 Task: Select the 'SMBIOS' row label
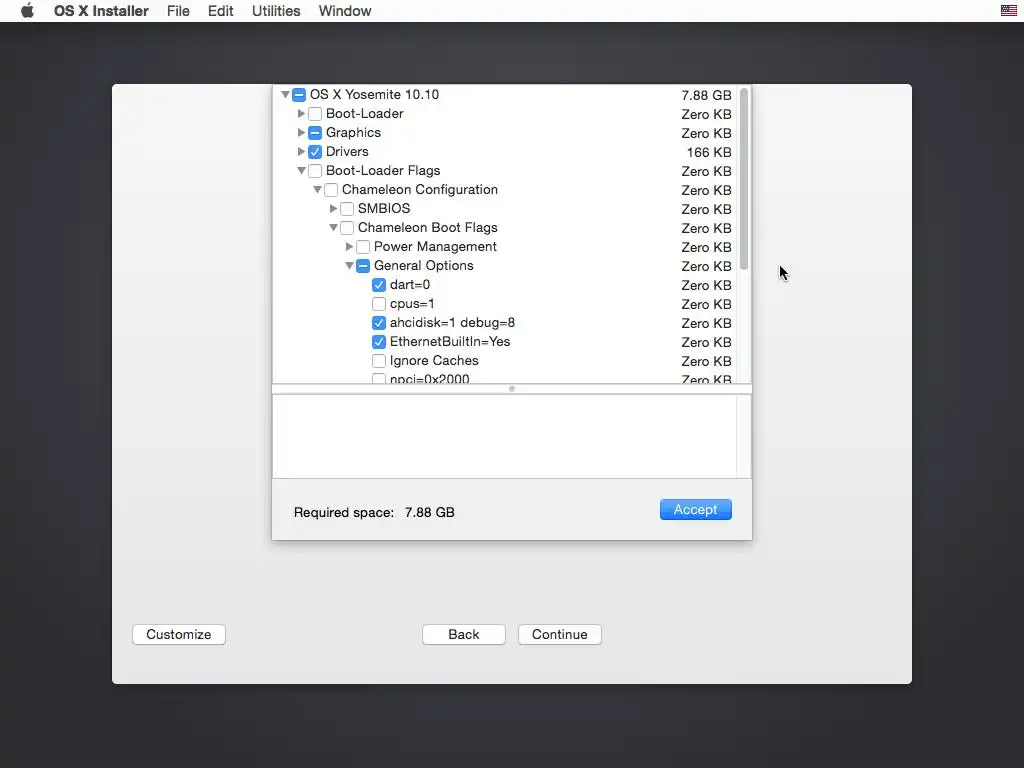tap(384, 209)
